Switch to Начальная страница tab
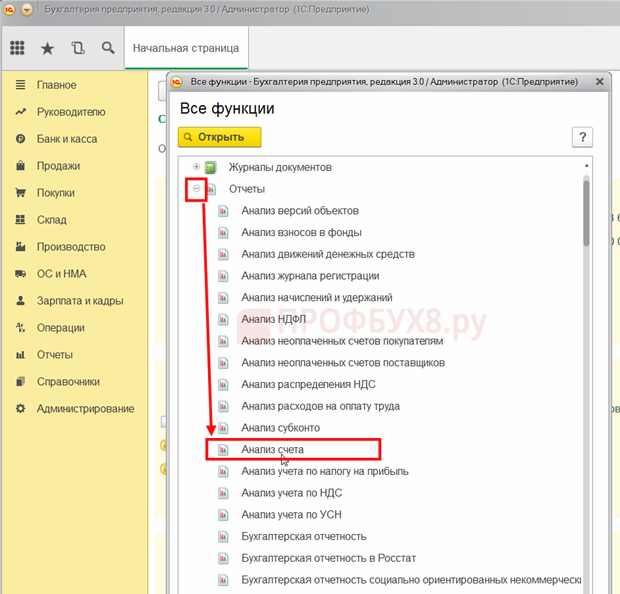620x594 pixels. (187, 48)
